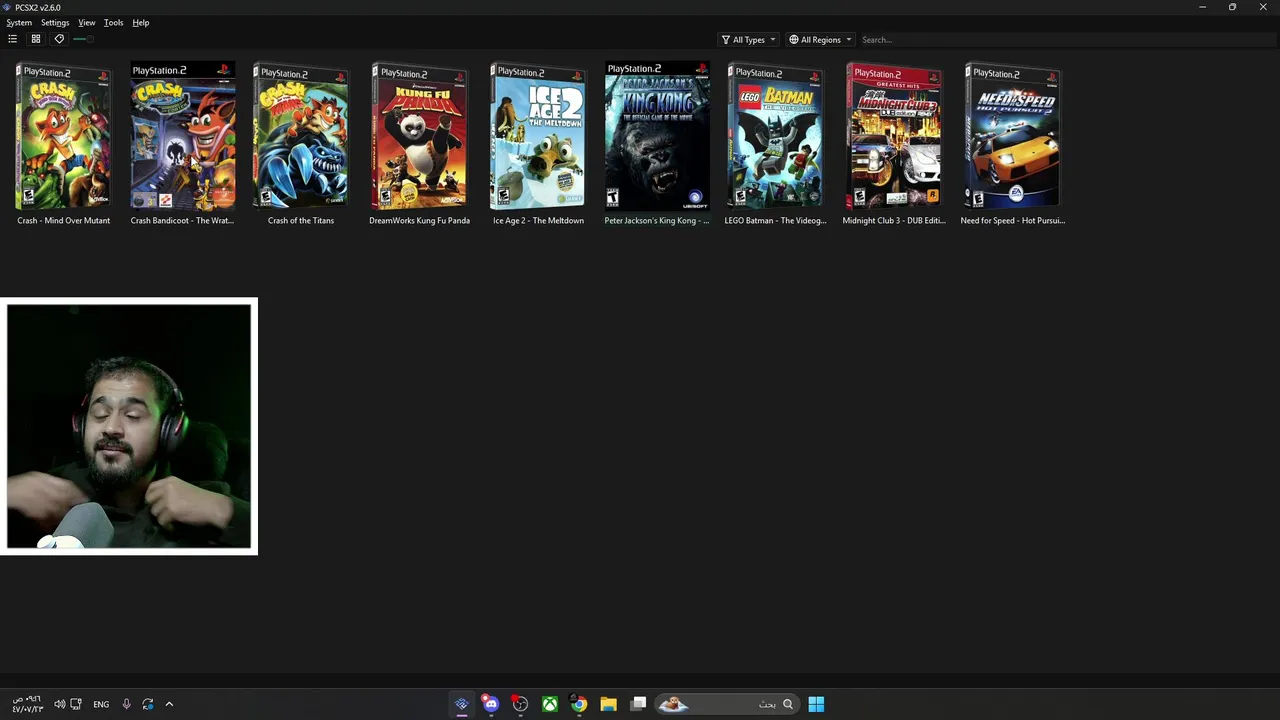Open Task View on the taskbar
The width and height of the screenshot is (1280, 720).
pos(638,704)
